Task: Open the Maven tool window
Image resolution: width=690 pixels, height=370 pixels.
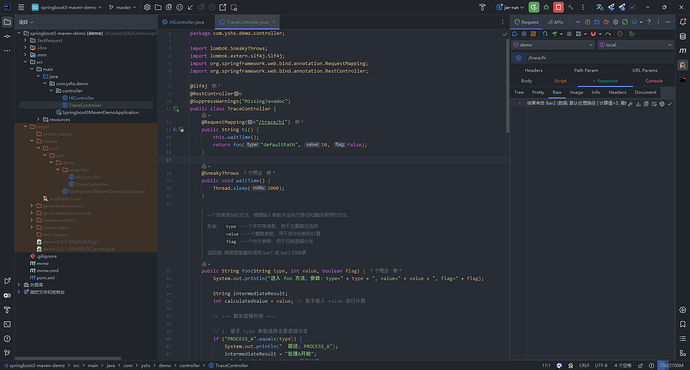Action: (683, 51)
